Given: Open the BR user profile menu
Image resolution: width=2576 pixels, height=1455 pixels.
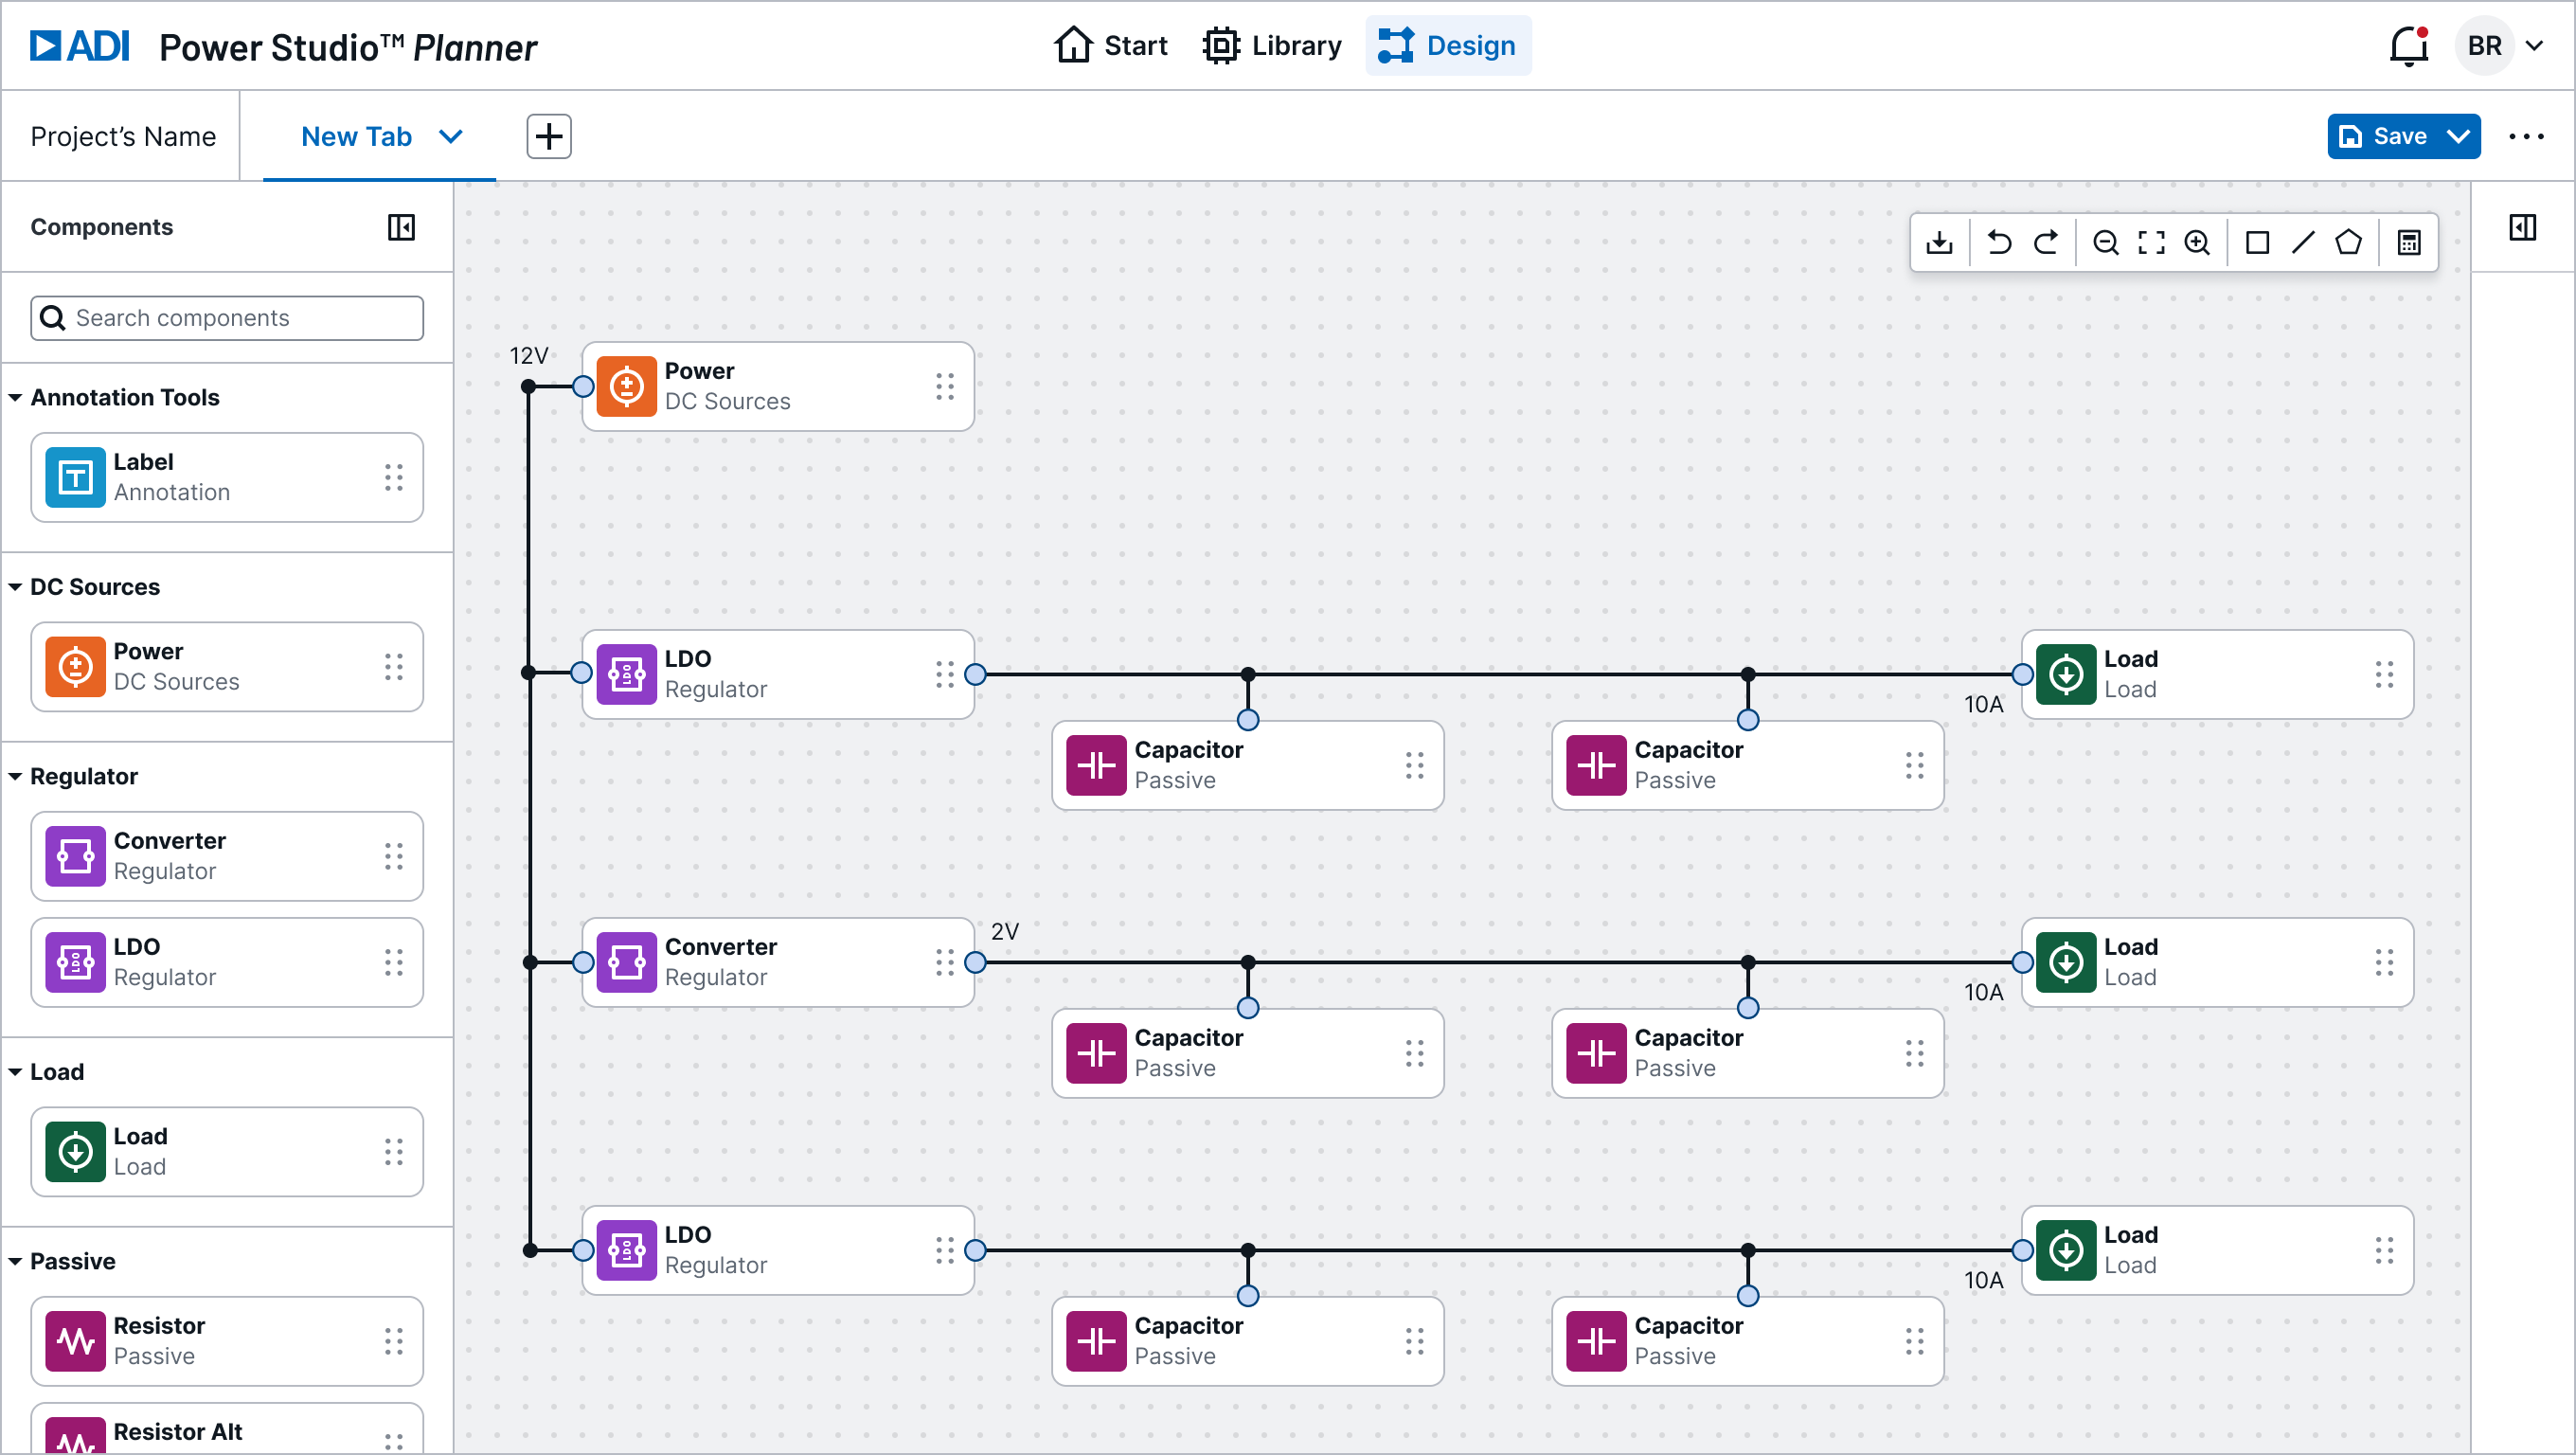Looking at the screenshot, I should click(x=2501, y=46).
